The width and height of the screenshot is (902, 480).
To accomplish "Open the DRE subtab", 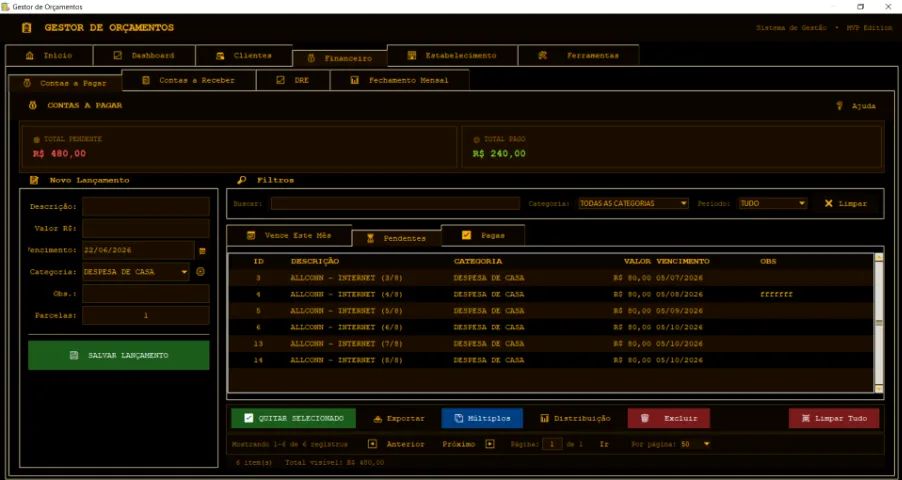I will (x=293, y=81).
